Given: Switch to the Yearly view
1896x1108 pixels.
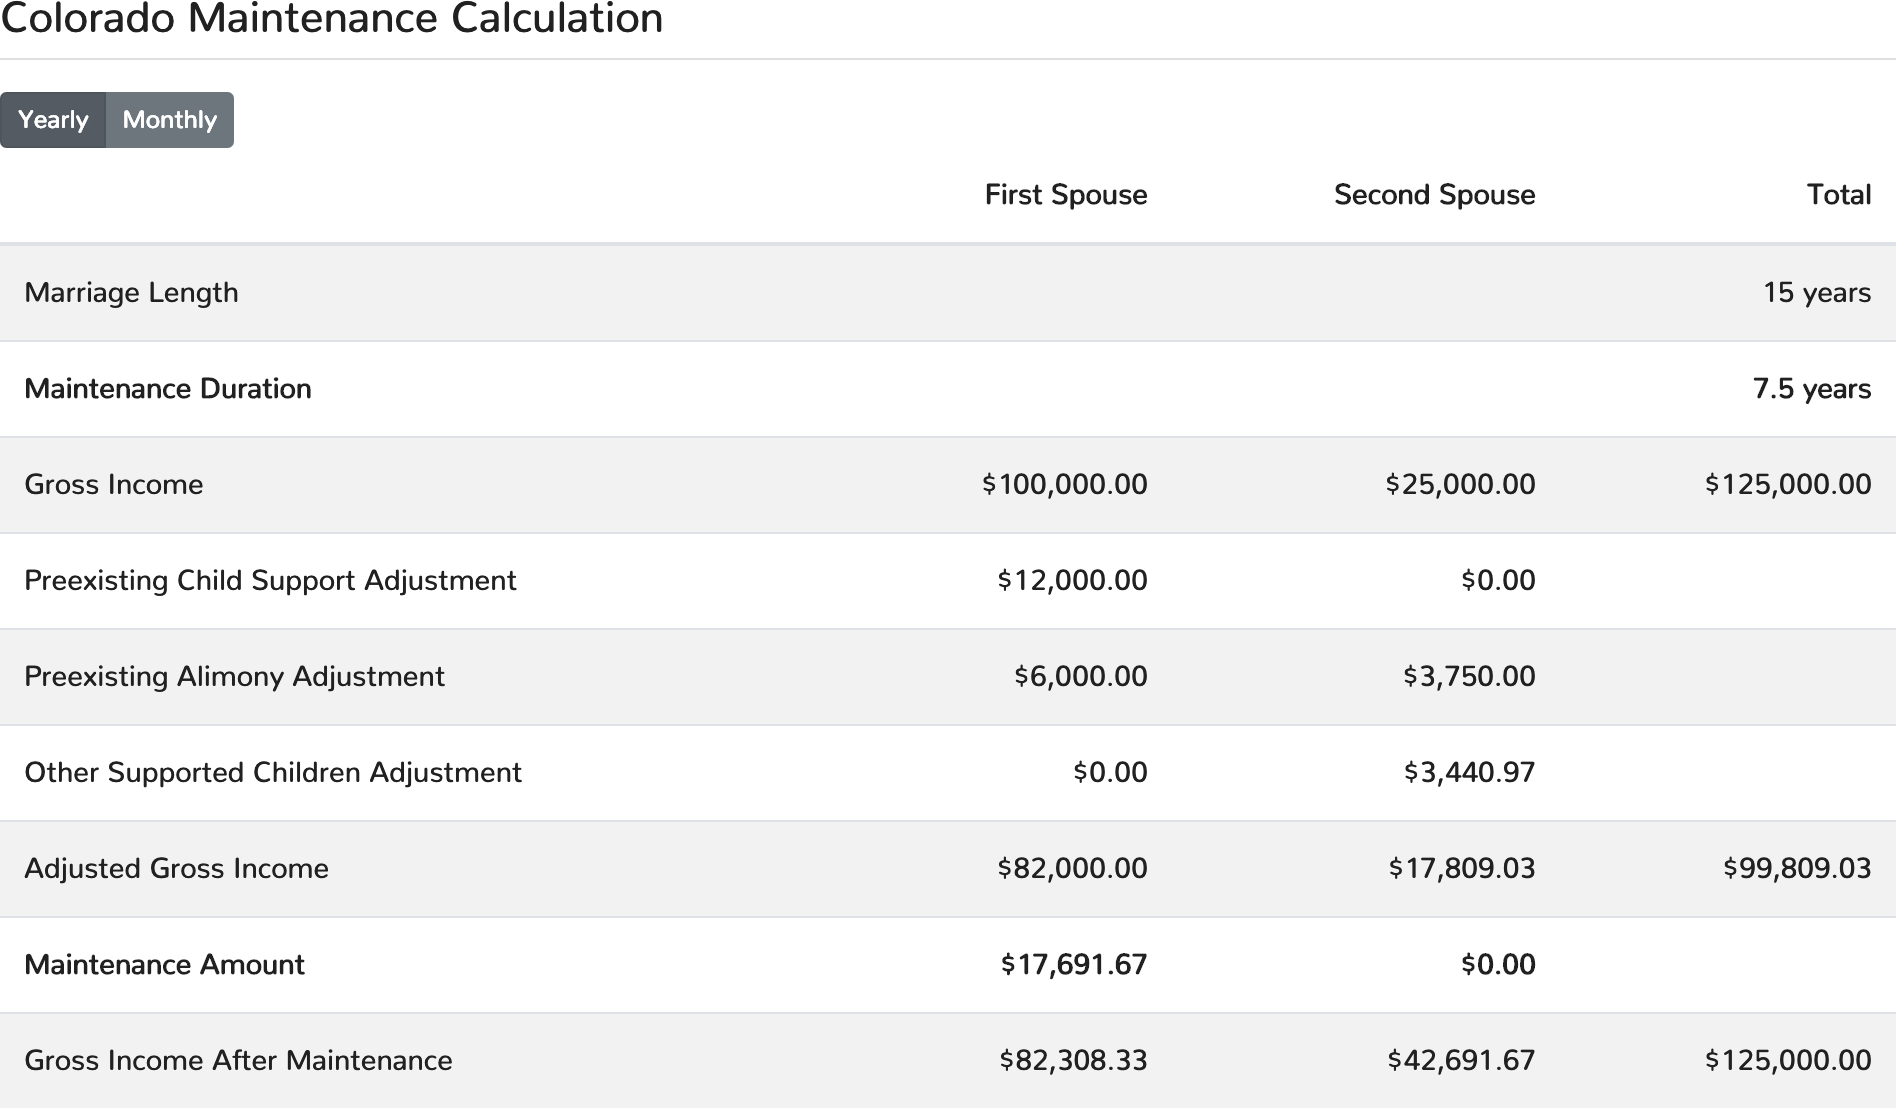Looking at the screenshot, I should (53, 120).
